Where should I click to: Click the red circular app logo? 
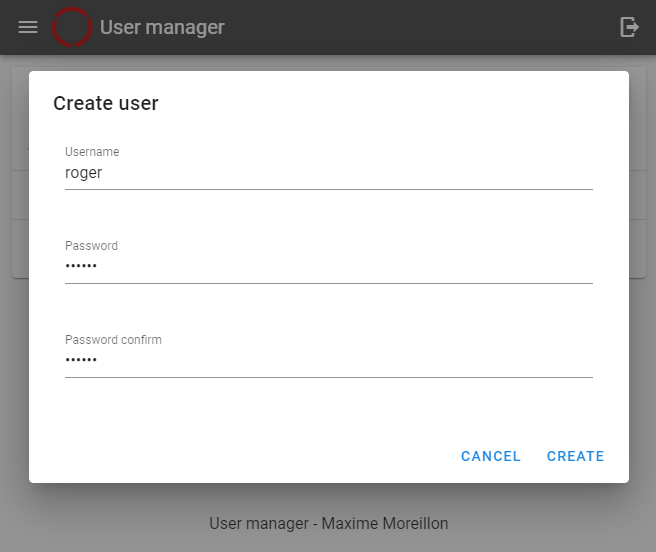coord(72,27)
